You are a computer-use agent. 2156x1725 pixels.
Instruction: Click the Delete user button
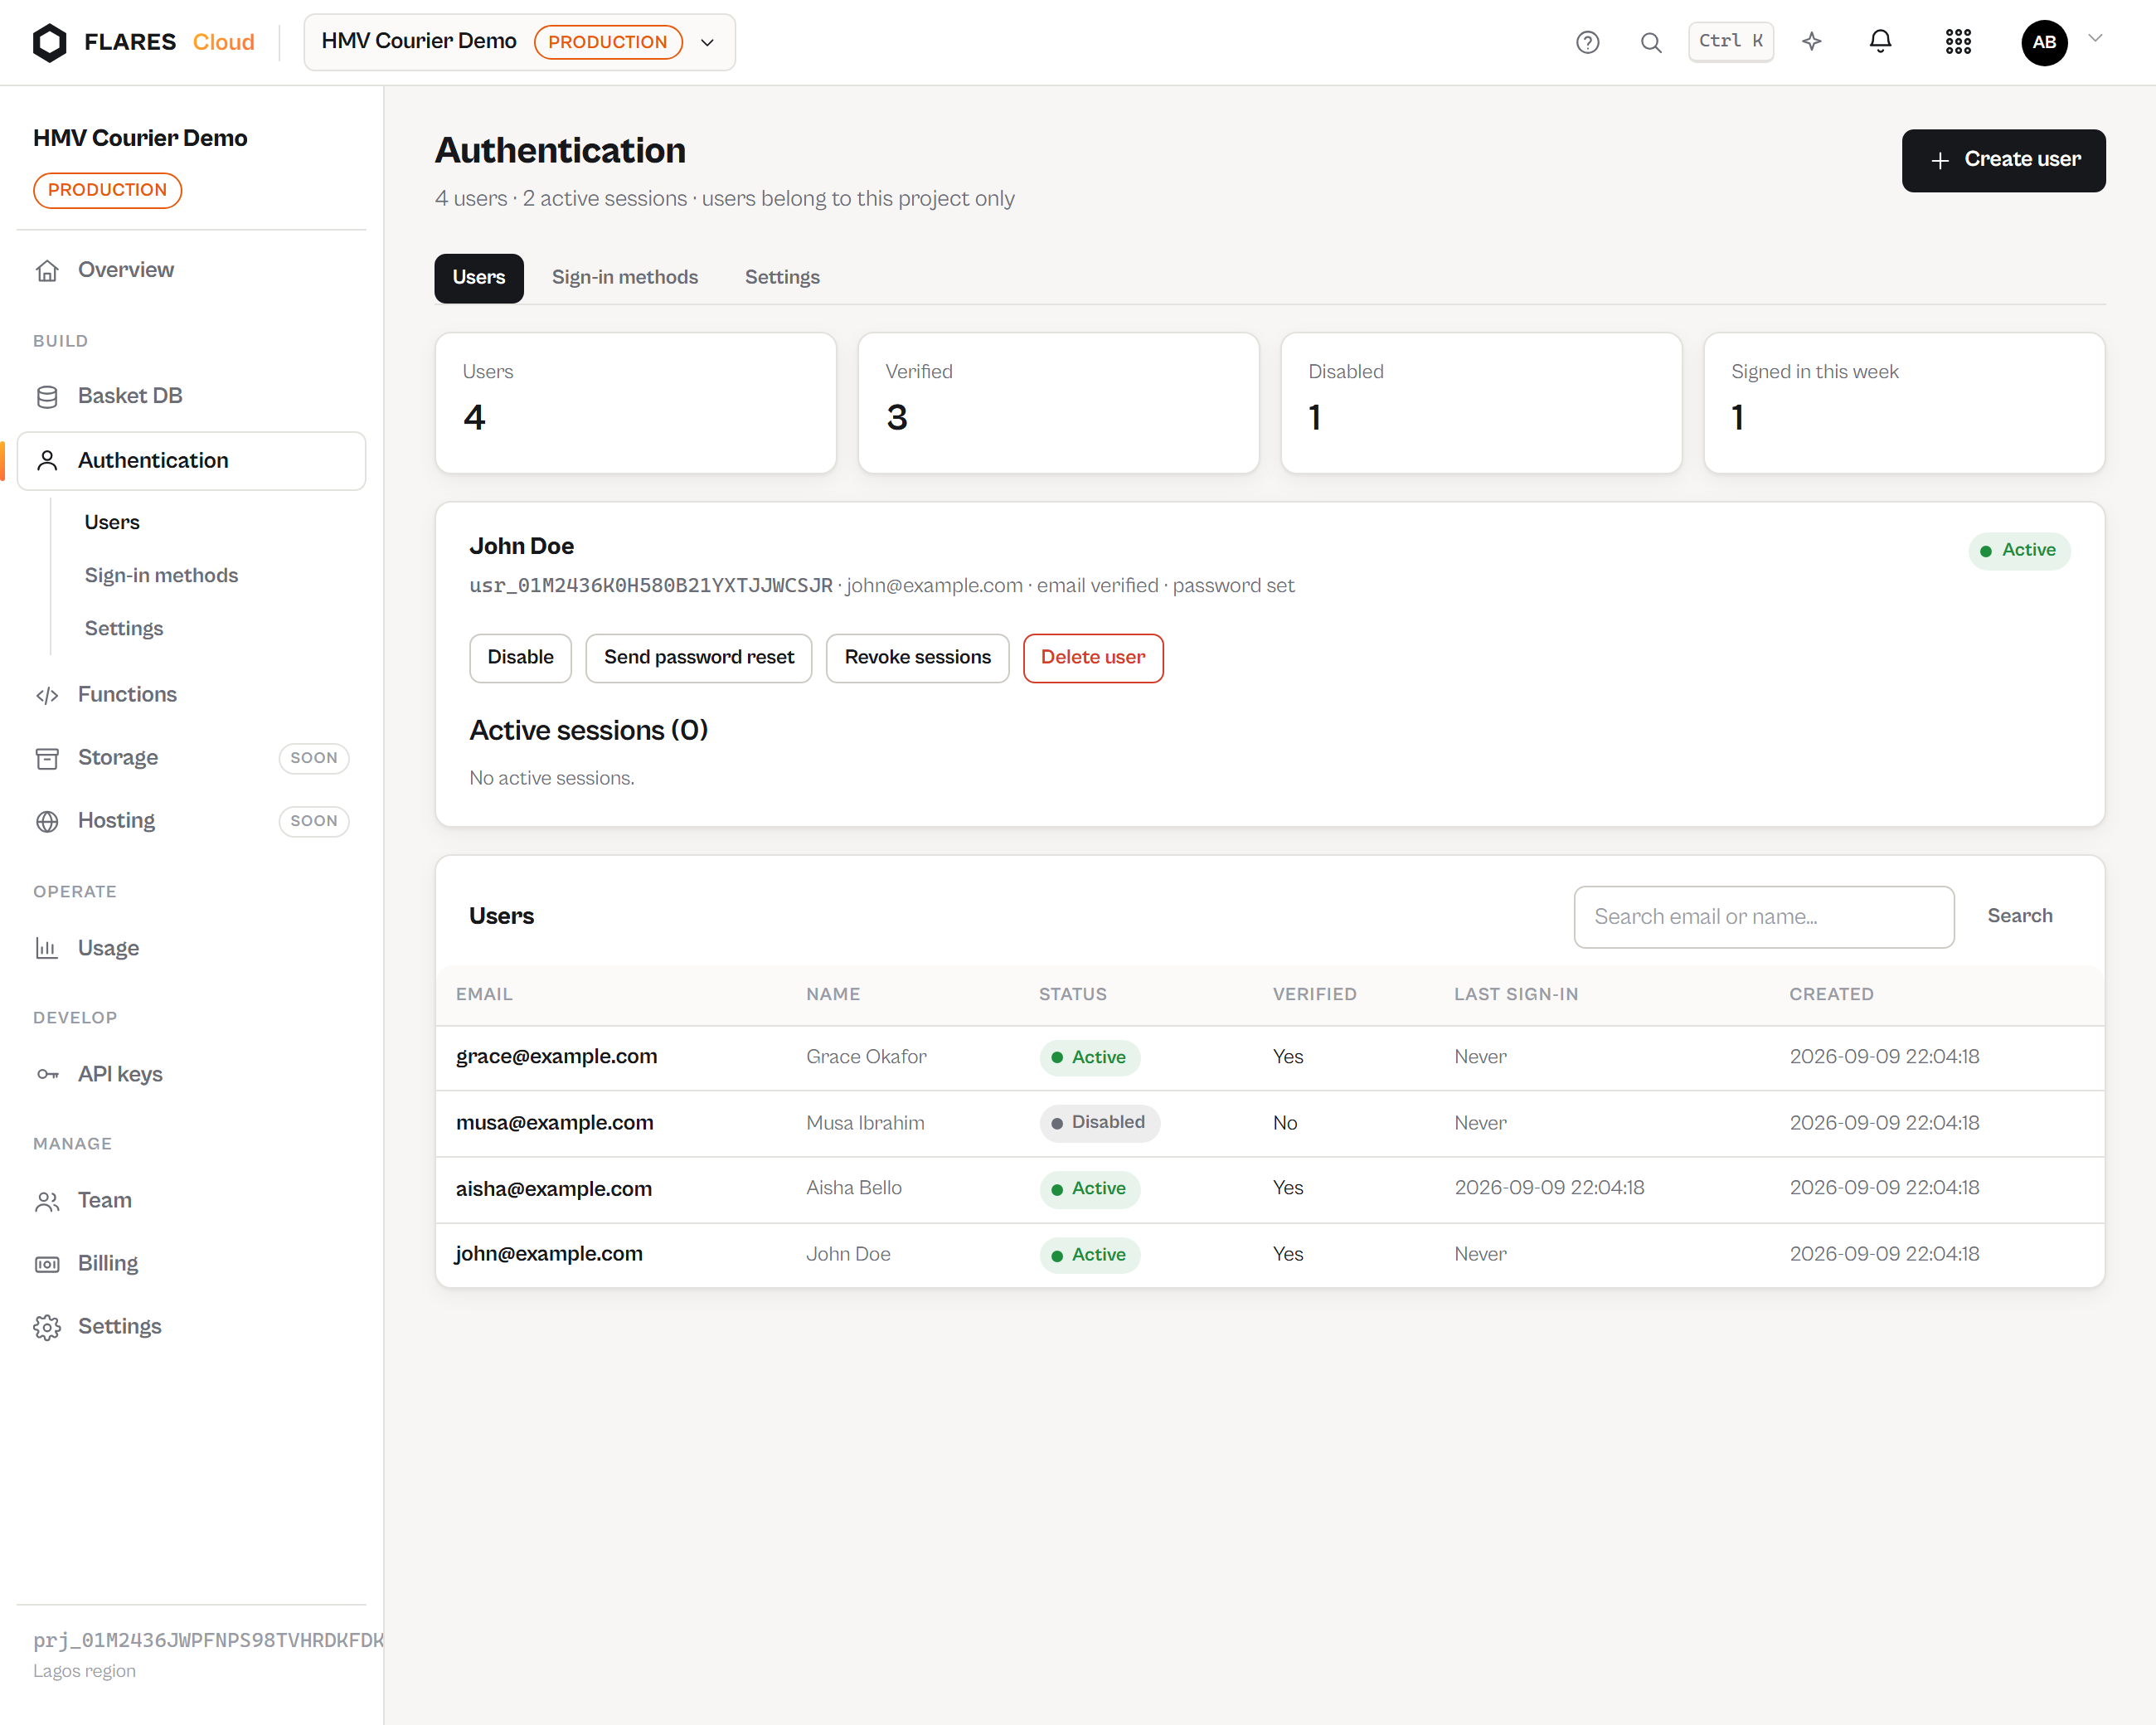click(1092, 658)
